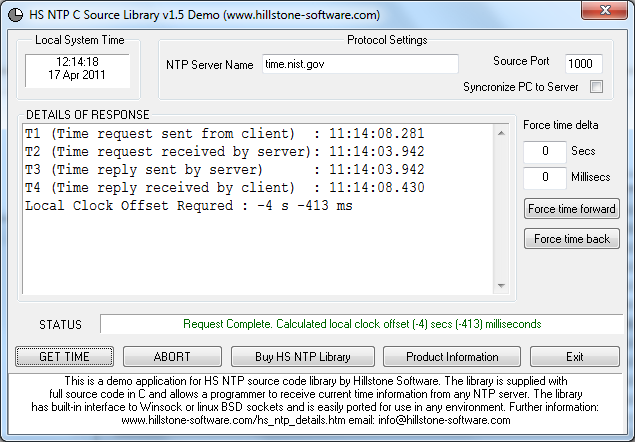Open Product Information
Image resolution: width=635 pixels, height=442 pixels.
(452, 357)
